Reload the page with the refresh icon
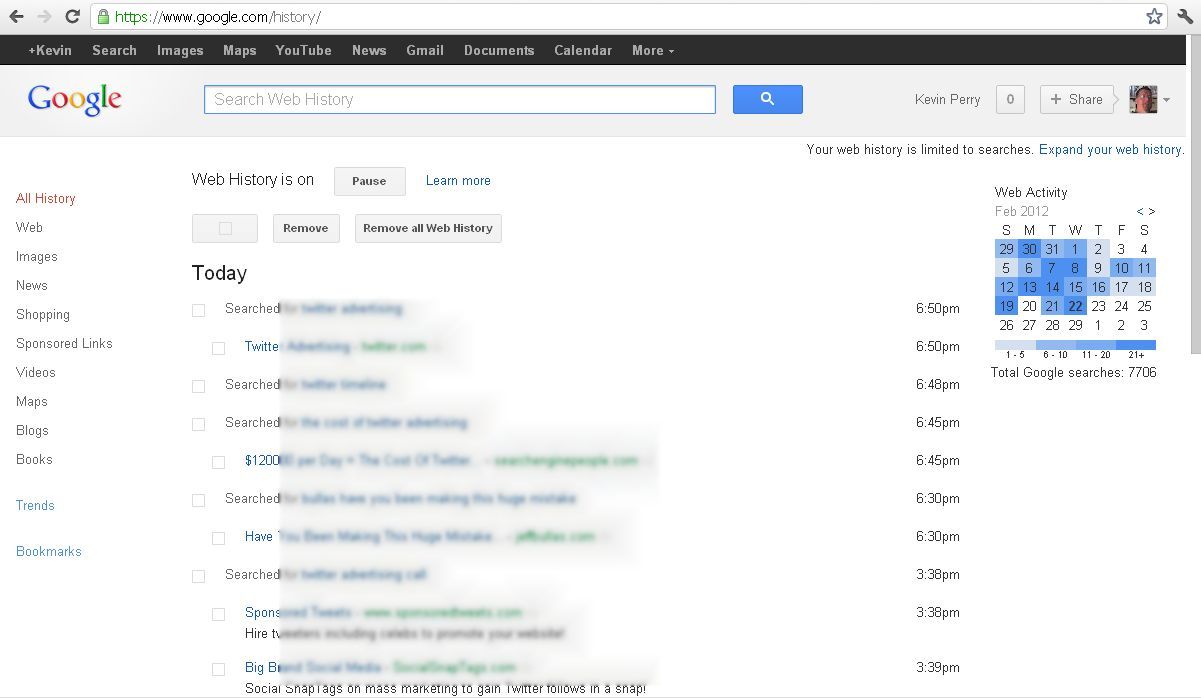The image size is (1201, 698). (x=72, y=17)
